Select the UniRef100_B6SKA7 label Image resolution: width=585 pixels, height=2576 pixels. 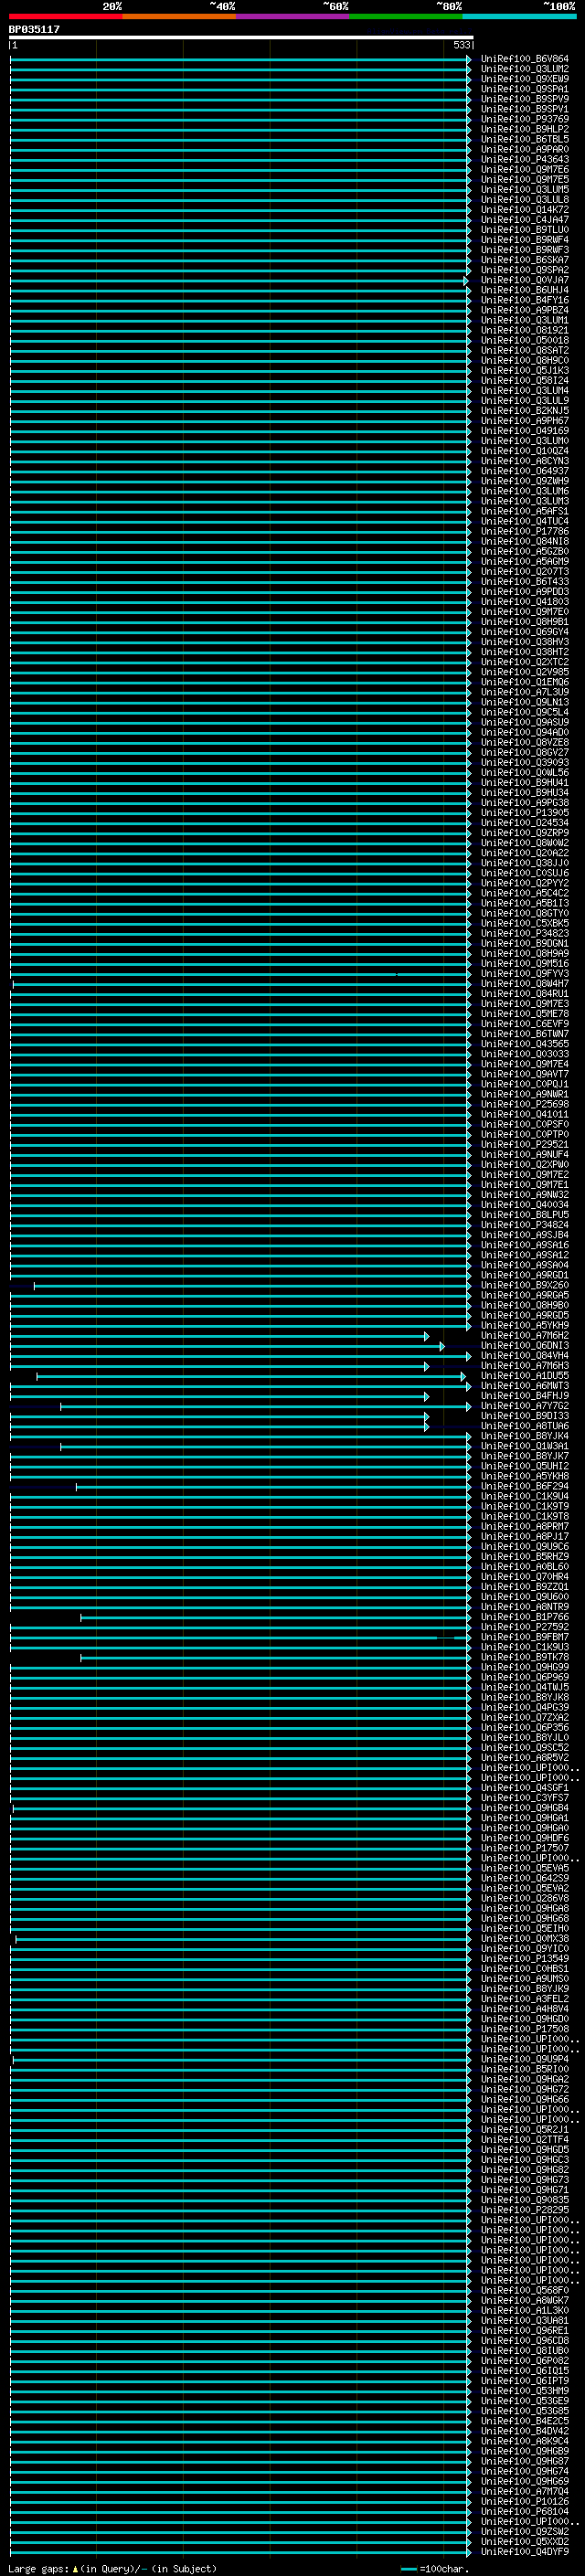[x=525, y=260]
